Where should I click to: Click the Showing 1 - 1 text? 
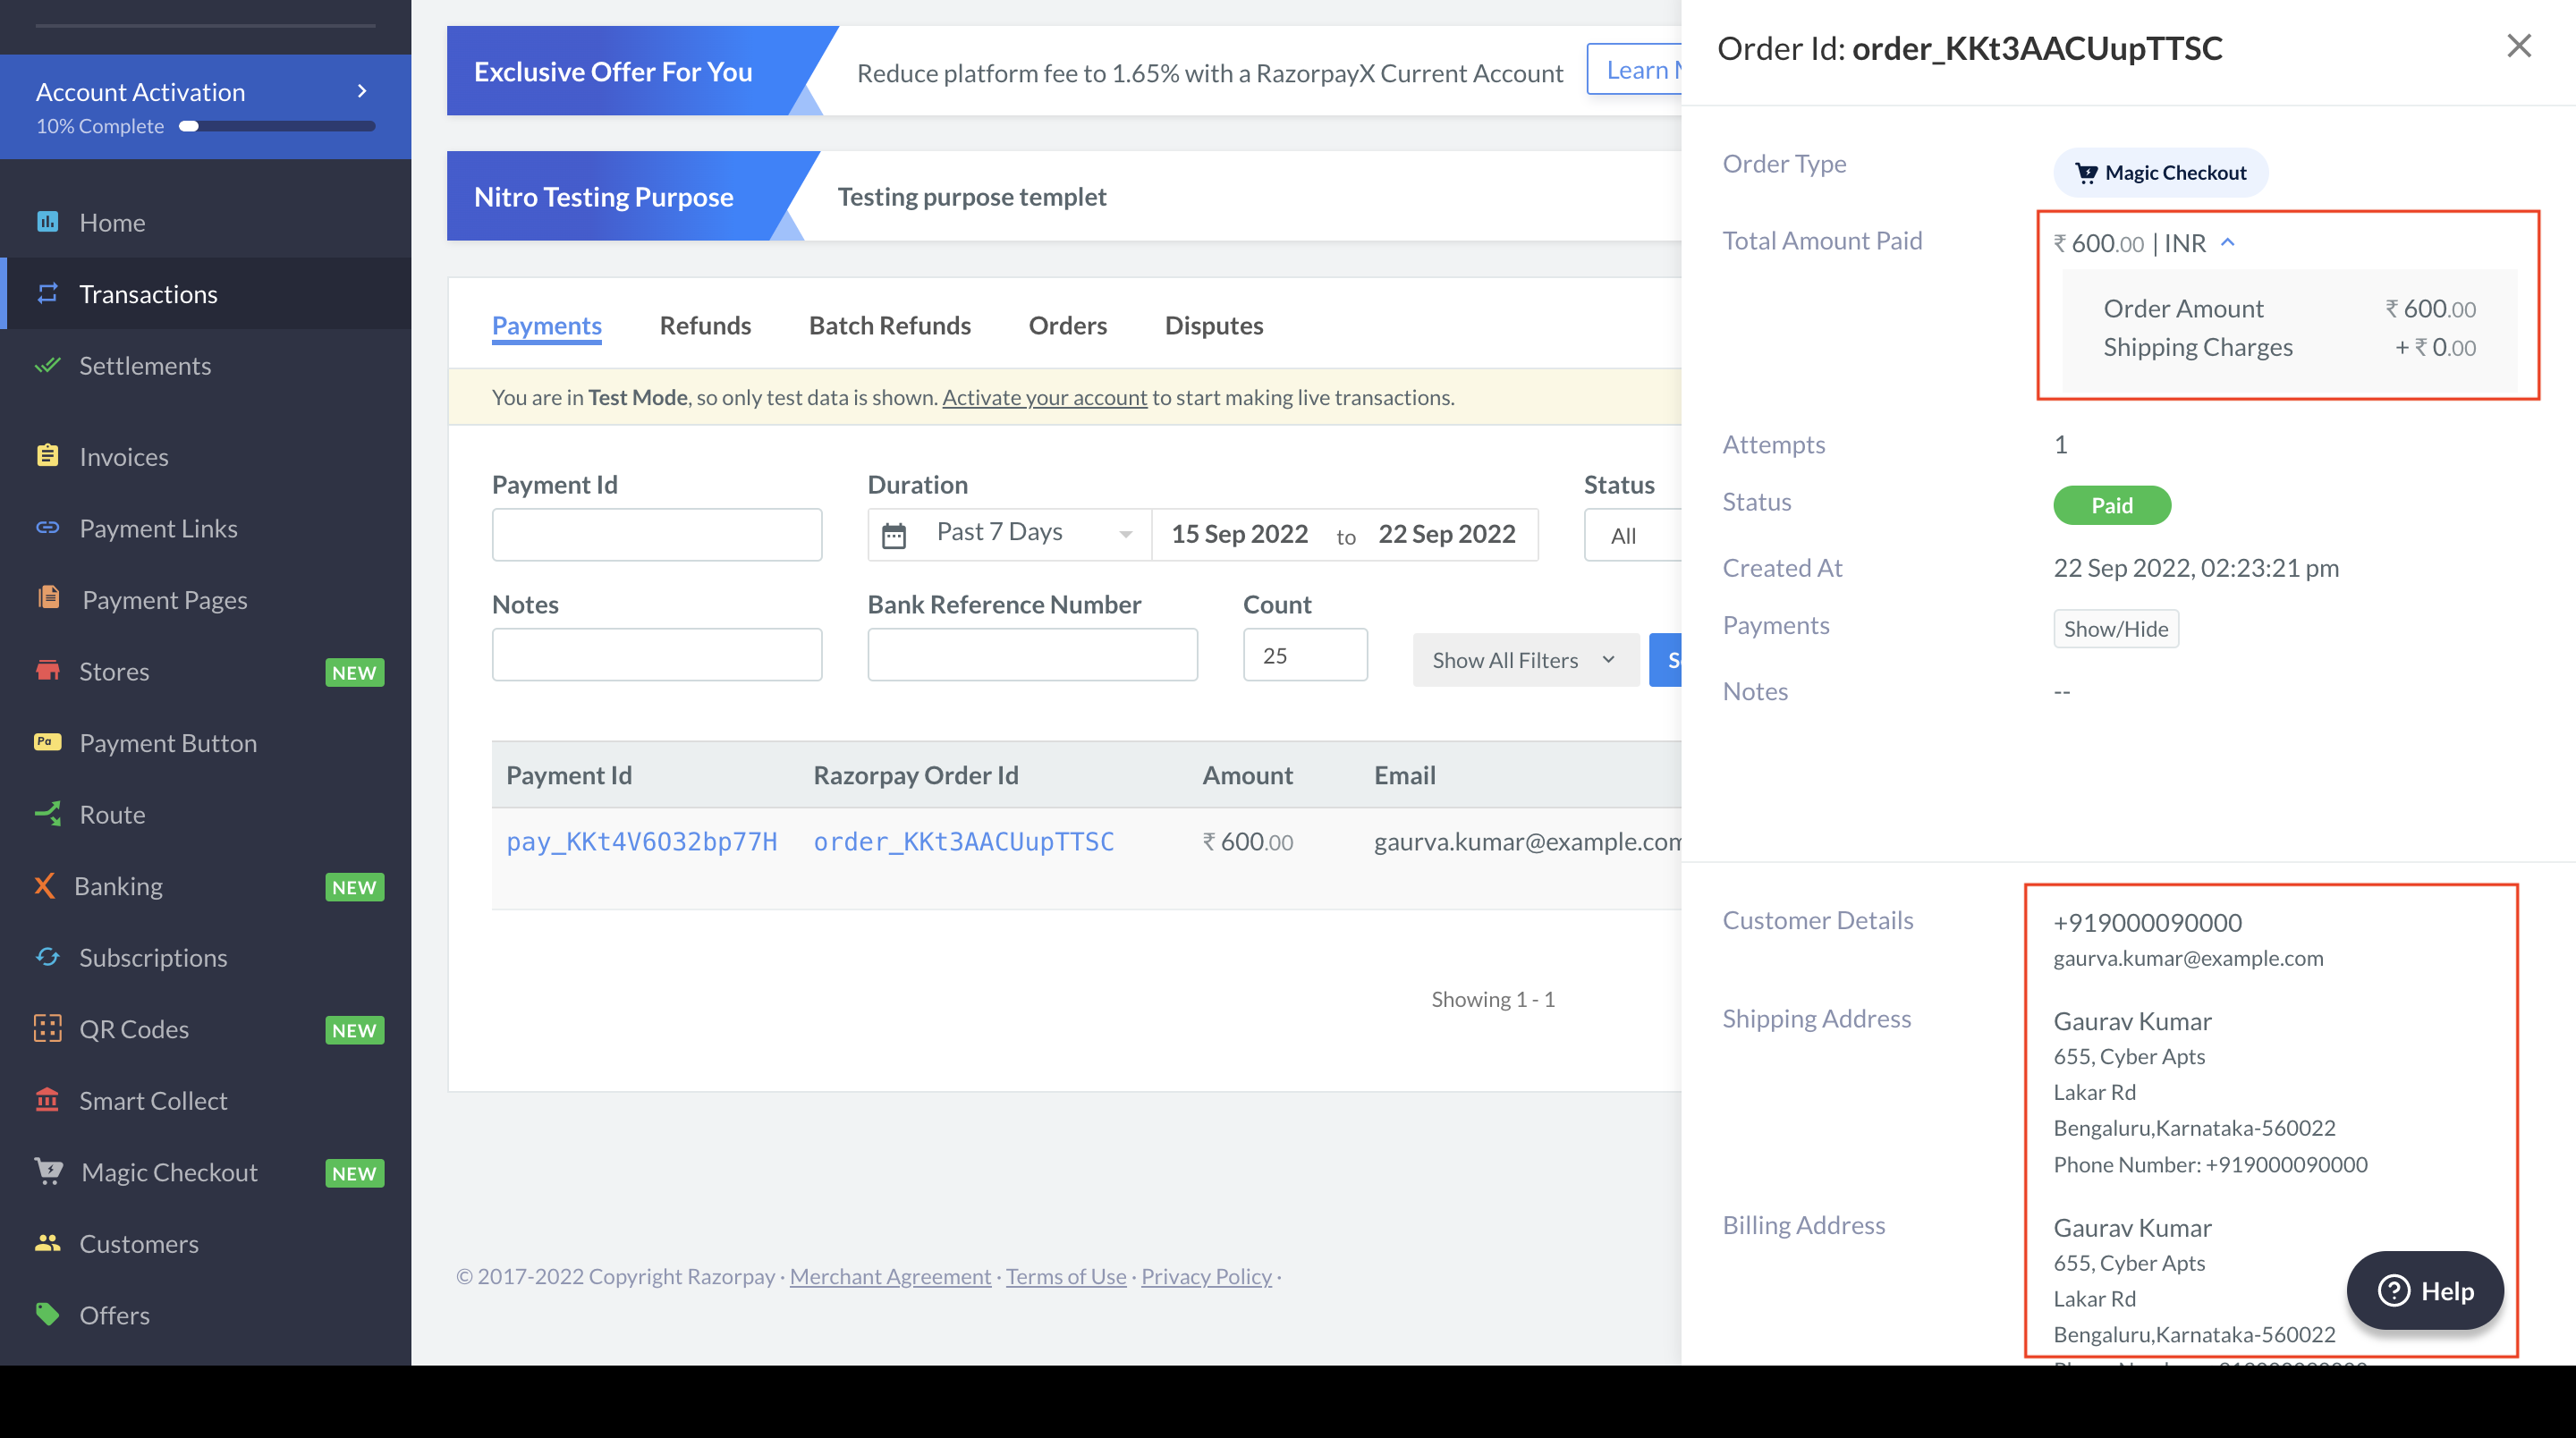pos(1493,999)
